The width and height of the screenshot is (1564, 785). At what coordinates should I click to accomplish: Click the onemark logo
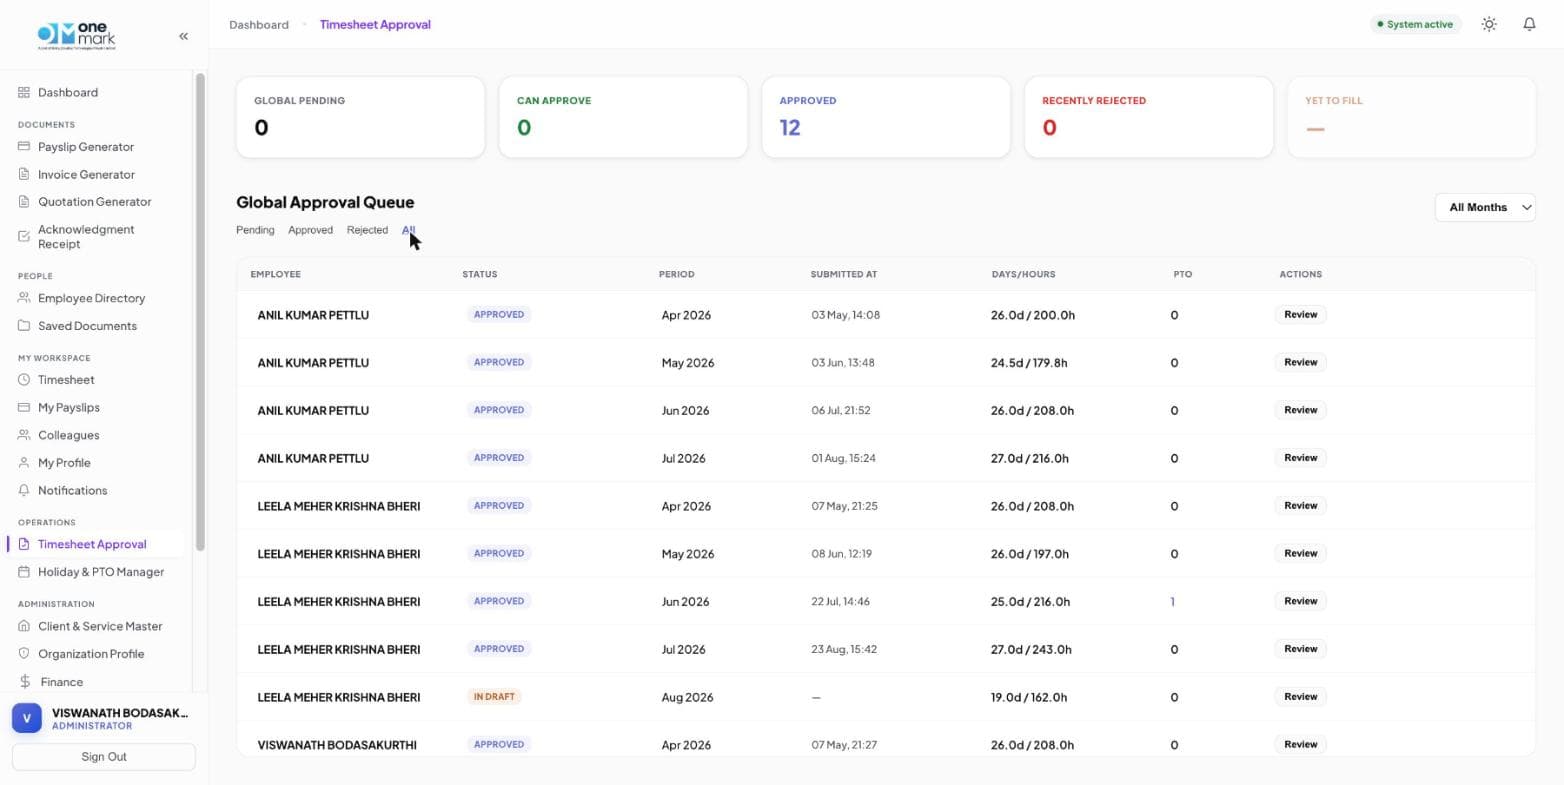(77, 35)
